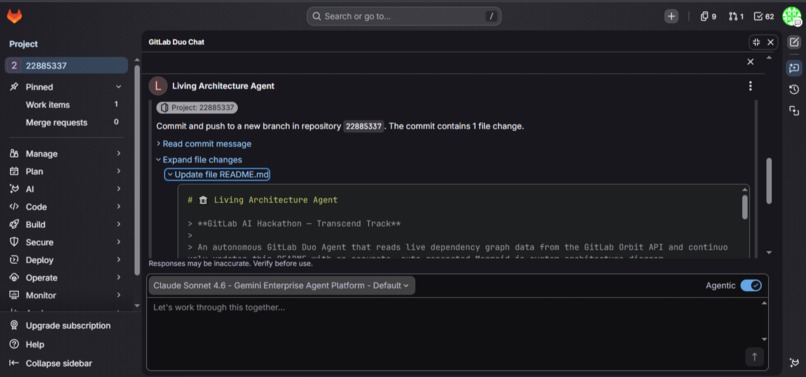
Task: Open chat history clock icon
Action: pos(794,89)
